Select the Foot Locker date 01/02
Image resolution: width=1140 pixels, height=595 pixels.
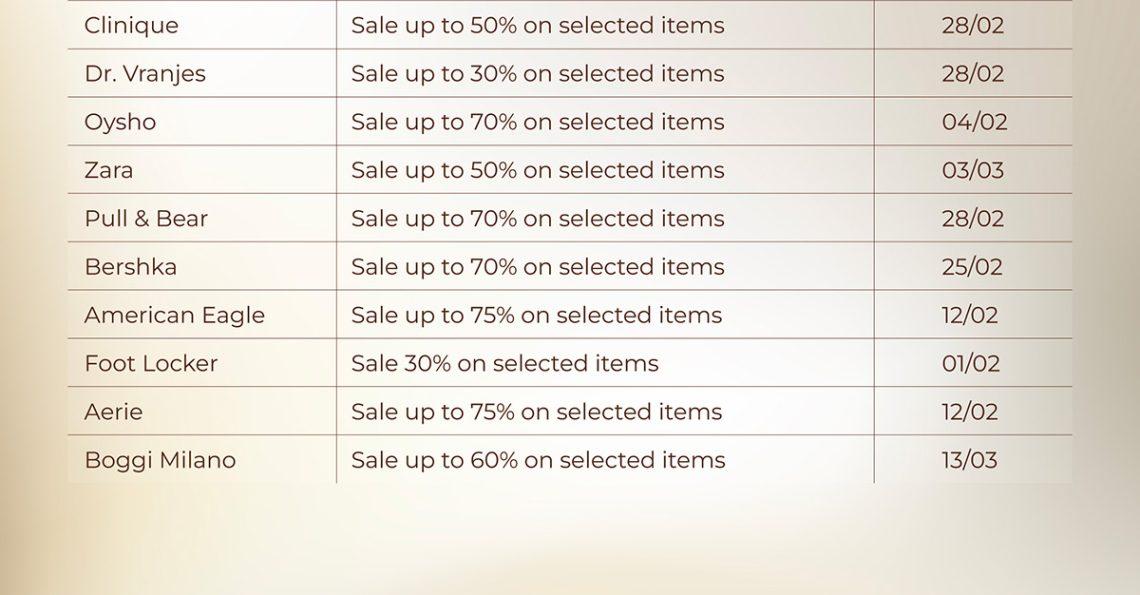pos(970,363)
